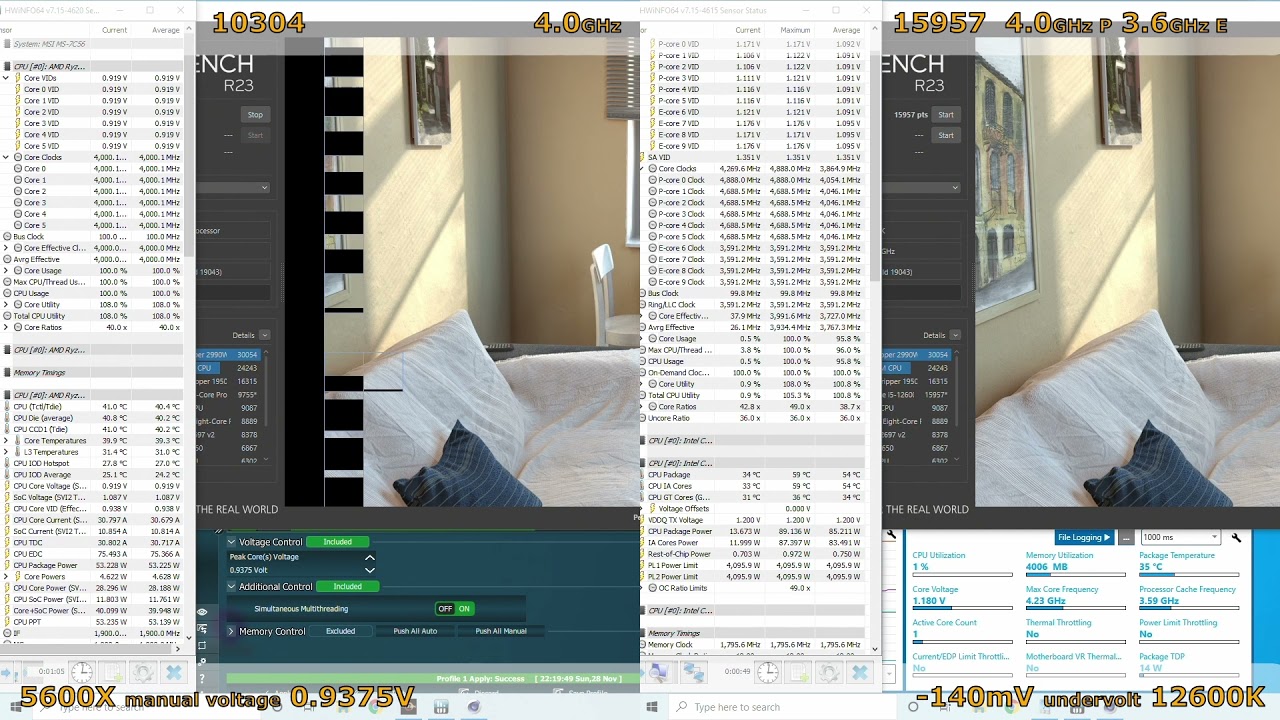Image resolution: width=1280 pixels, height=720 pixels.
Task: Click the ellipsis button next to File Logging
Action: click(x=1126, y=537)
